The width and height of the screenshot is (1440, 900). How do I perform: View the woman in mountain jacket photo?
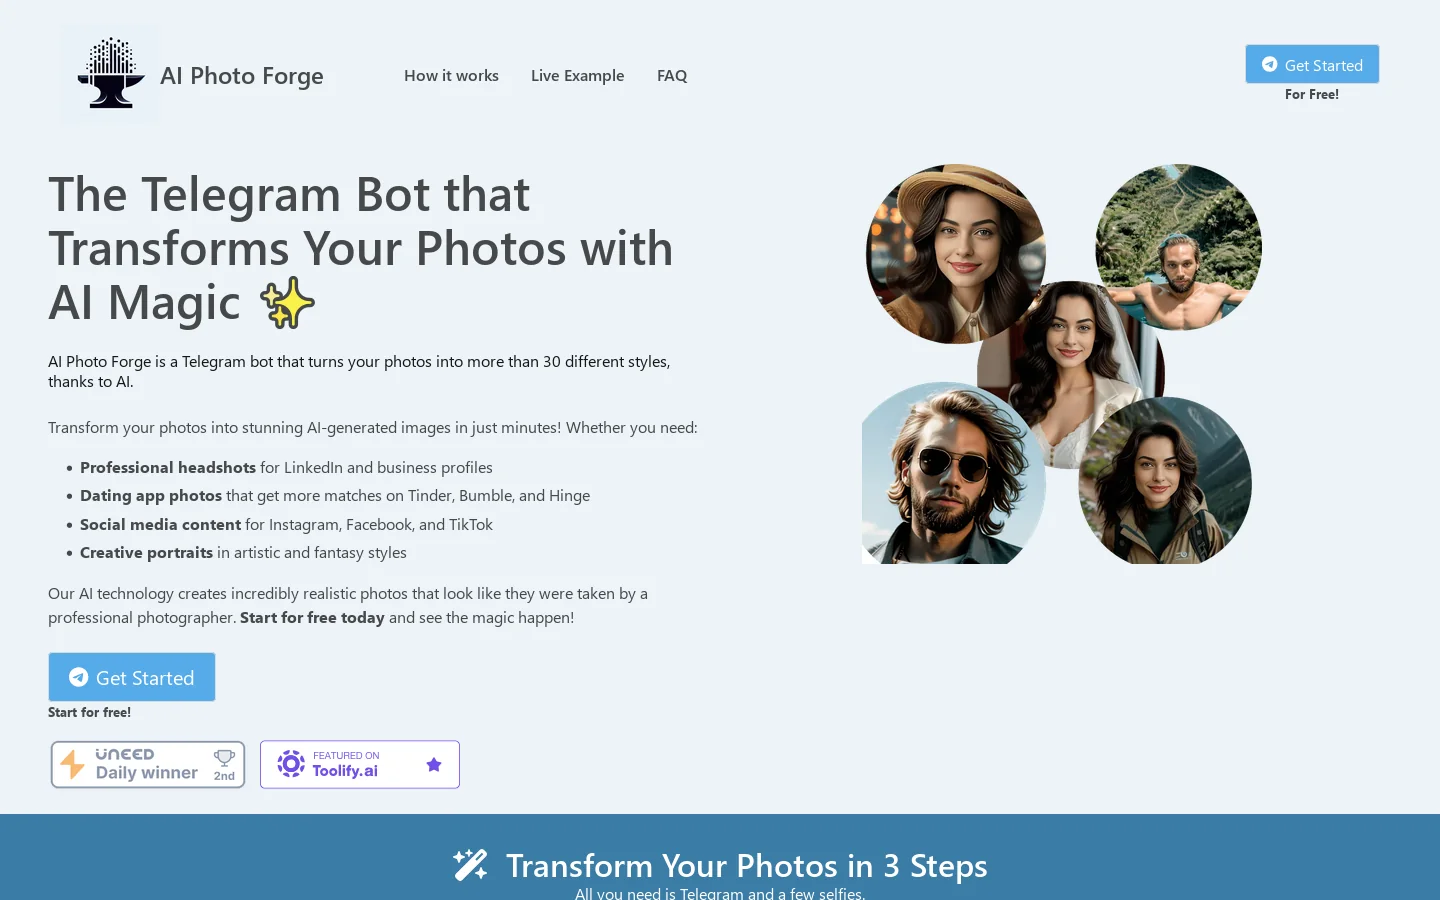point(1165,480)
